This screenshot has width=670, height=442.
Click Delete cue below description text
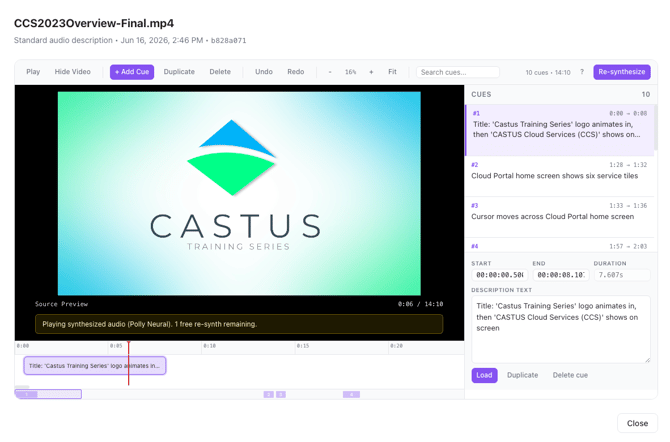click(x=570, y=375)
